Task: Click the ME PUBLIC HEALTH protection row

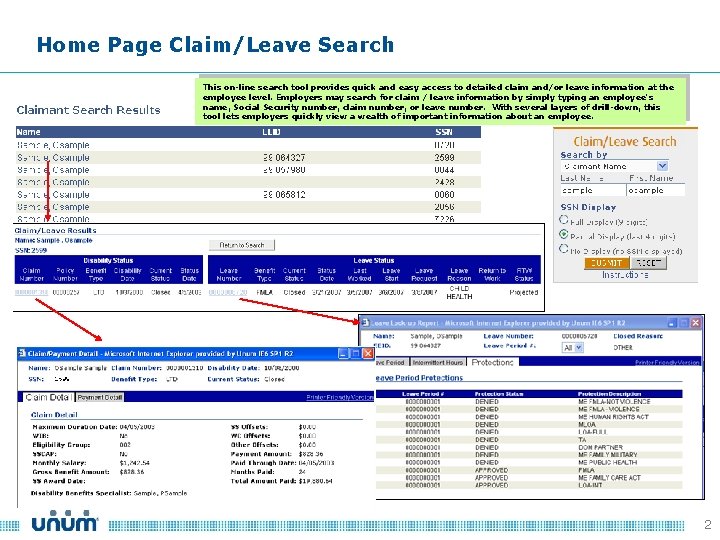Action: [x=529, y=462]
